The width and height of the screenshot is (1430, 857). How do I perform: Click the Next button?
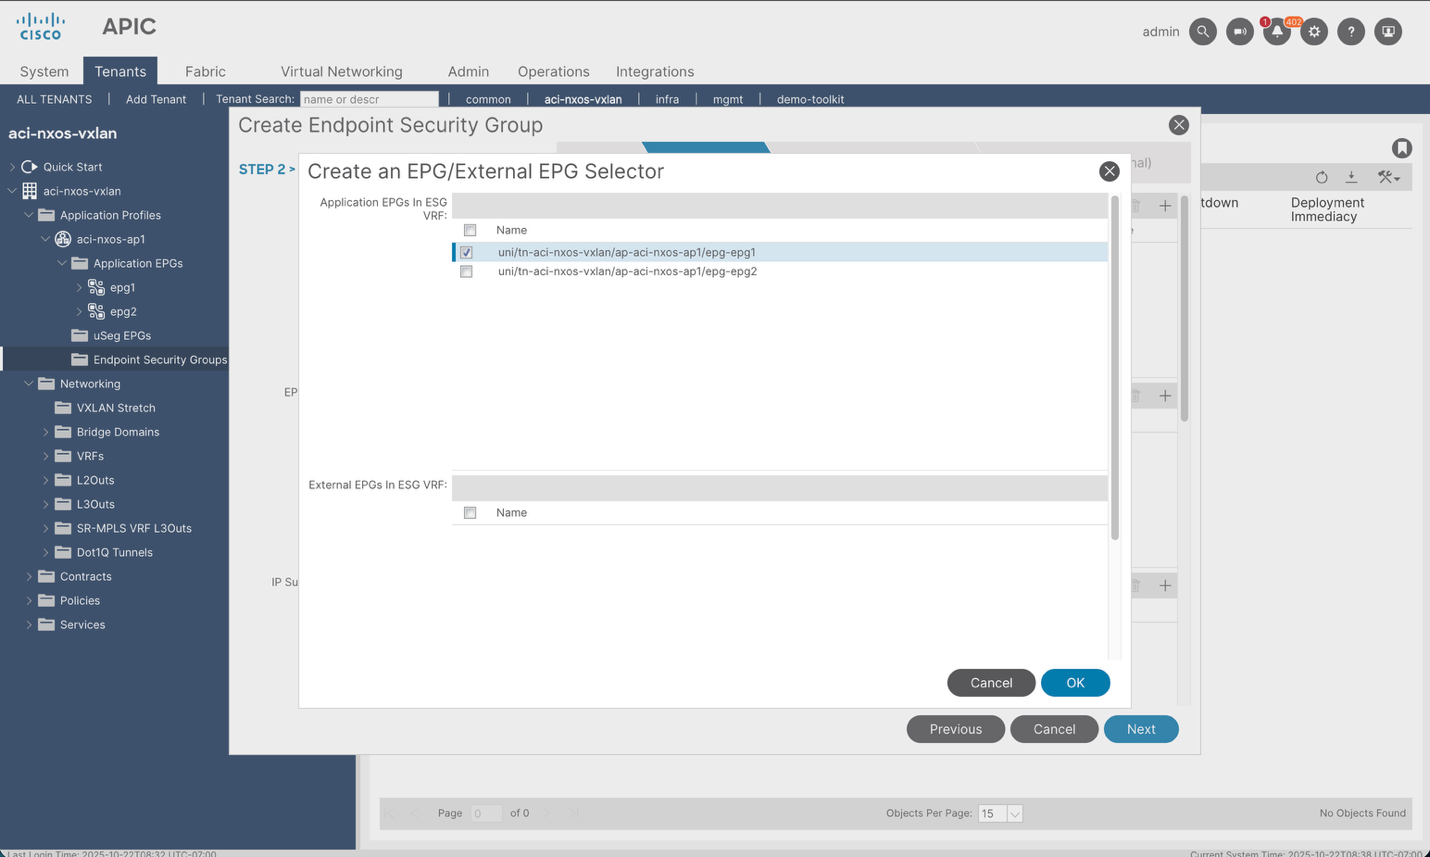point(1141,729)
